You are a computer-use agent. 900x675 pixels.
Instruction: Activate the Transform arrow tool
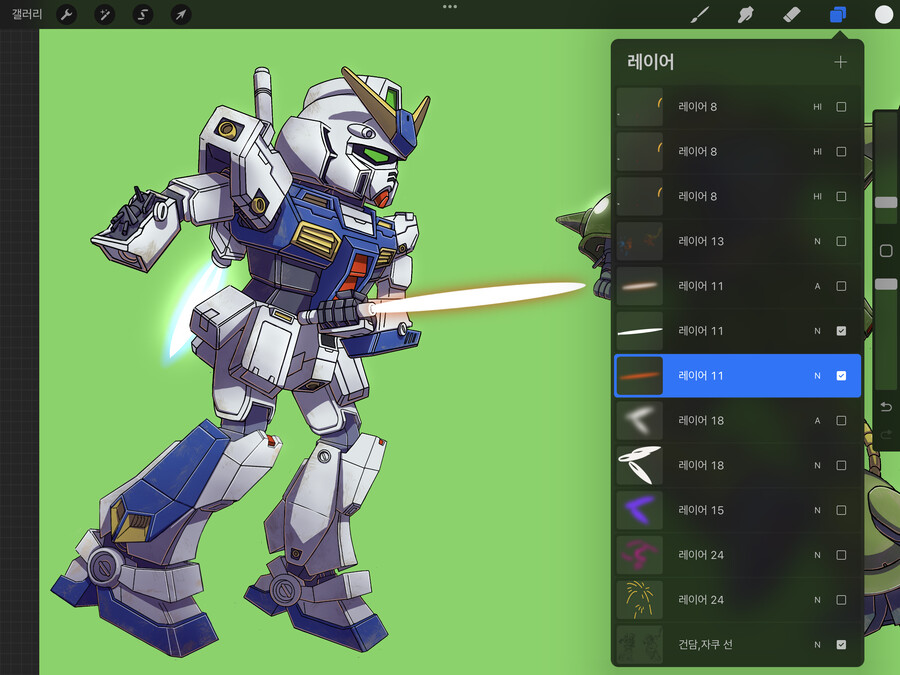(x=181, y=14)
